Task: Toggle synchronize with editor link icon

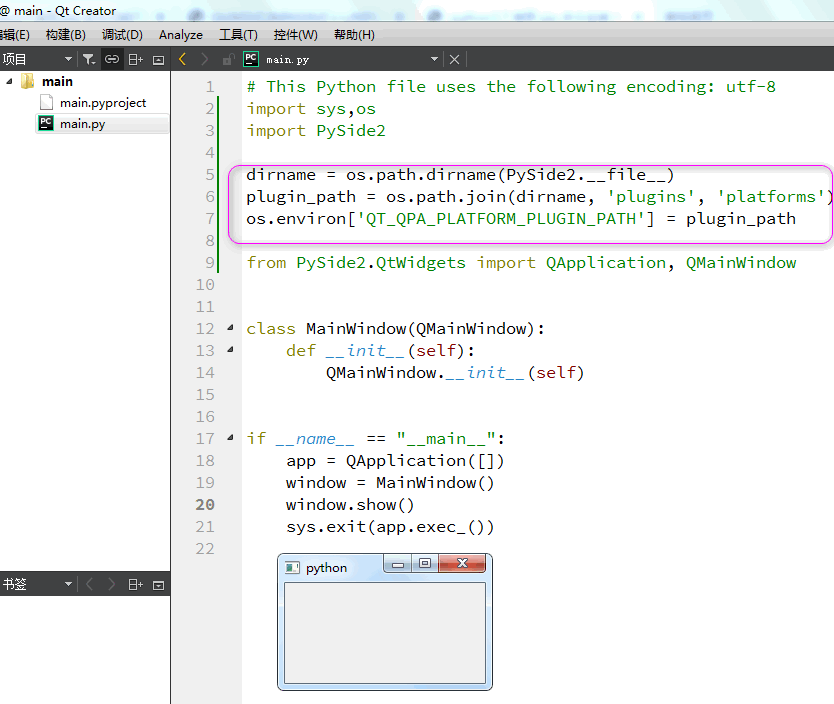Action: (112, 60)
